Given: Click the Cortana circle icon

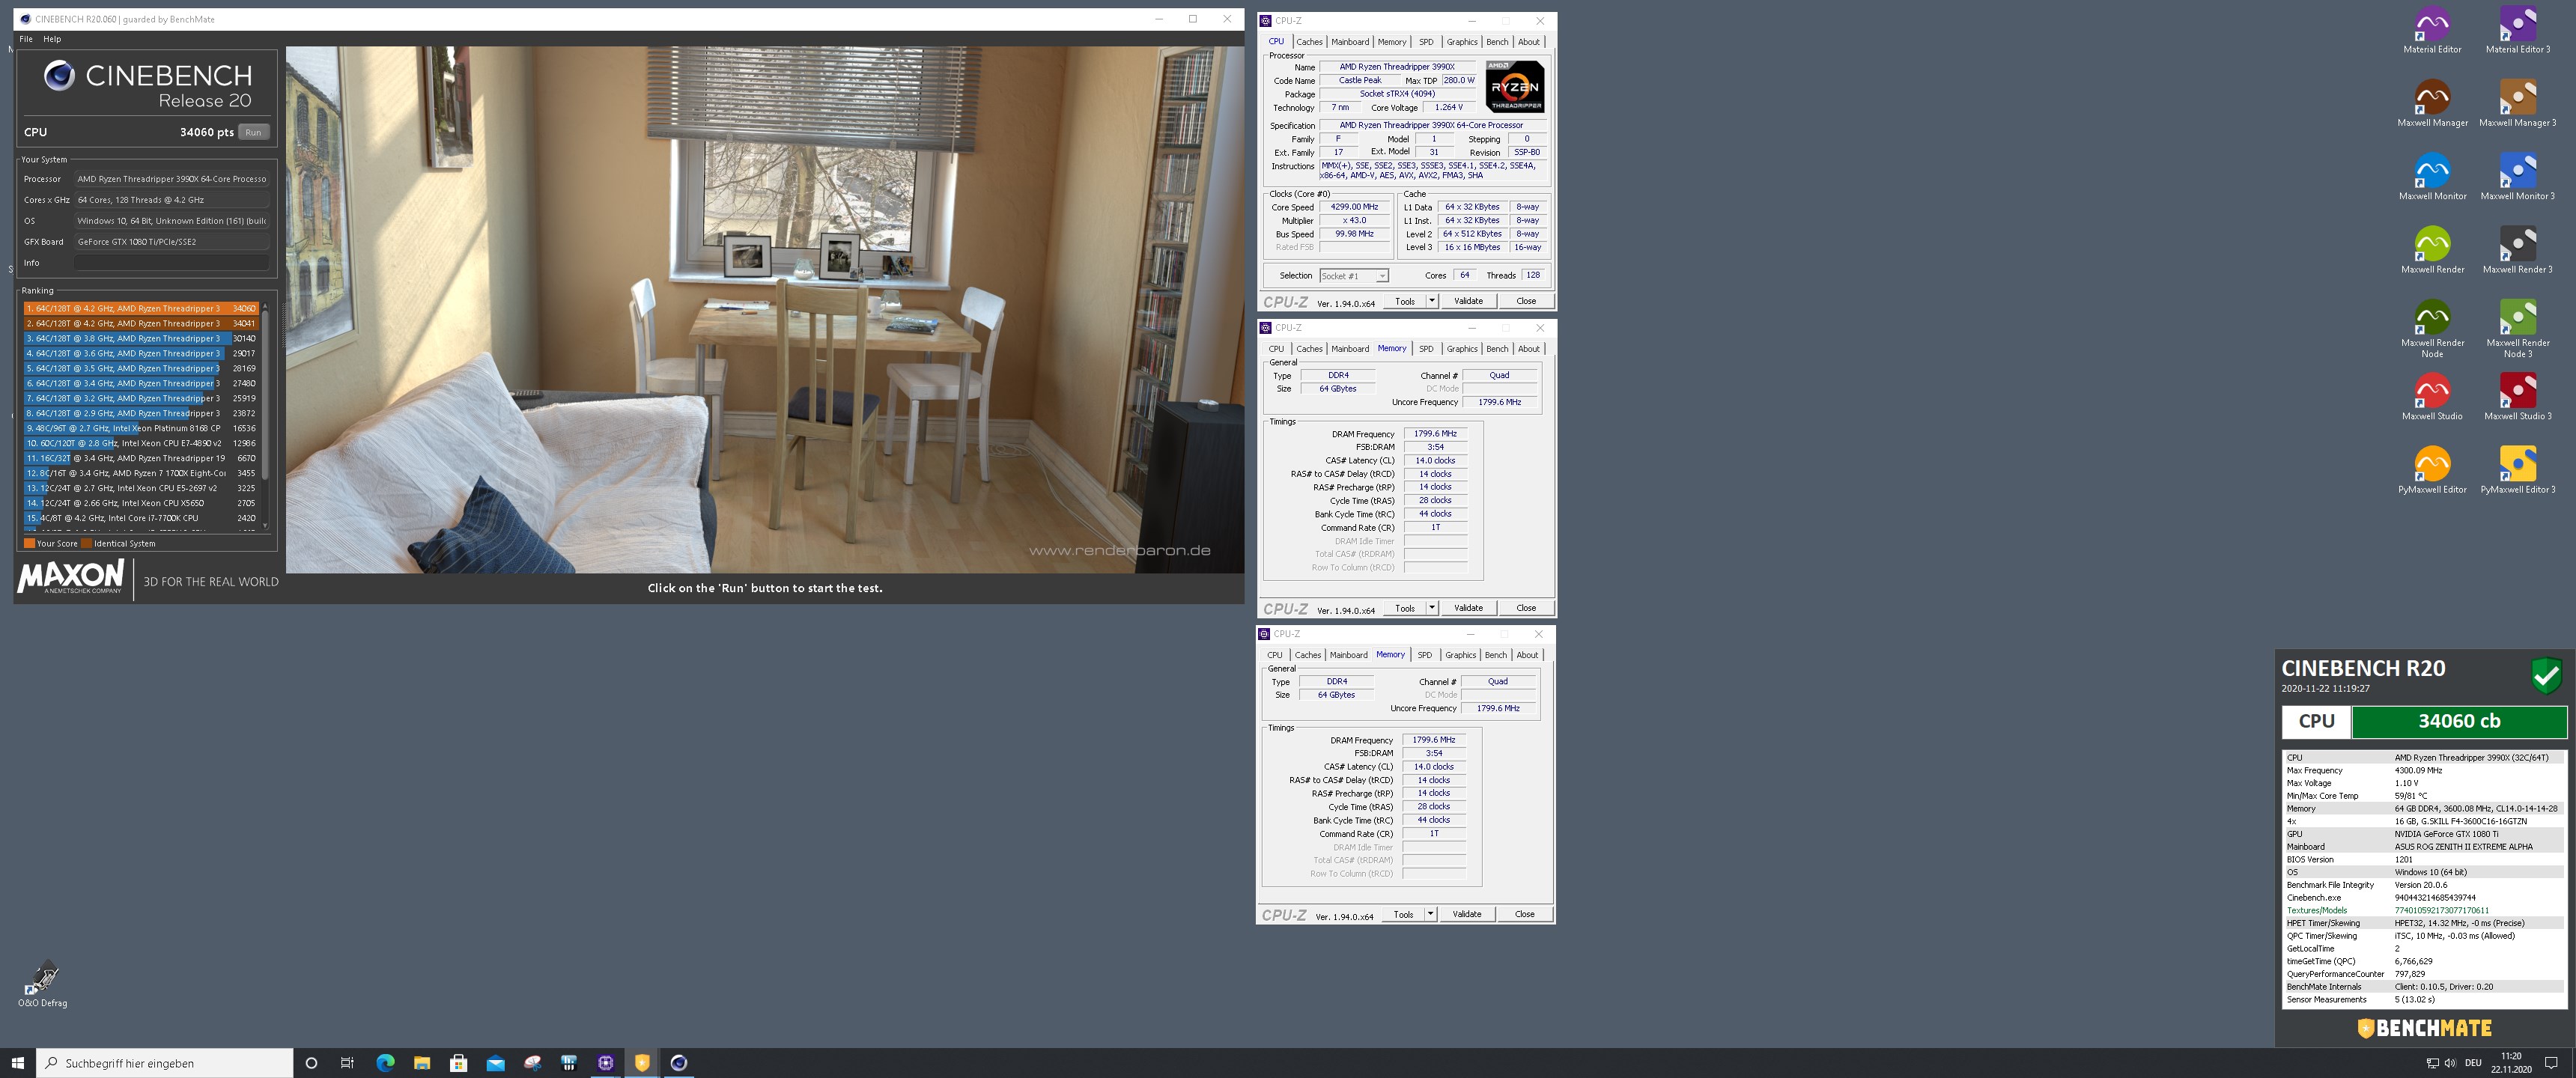Looking at the screenshot, I should [311, 1063].
